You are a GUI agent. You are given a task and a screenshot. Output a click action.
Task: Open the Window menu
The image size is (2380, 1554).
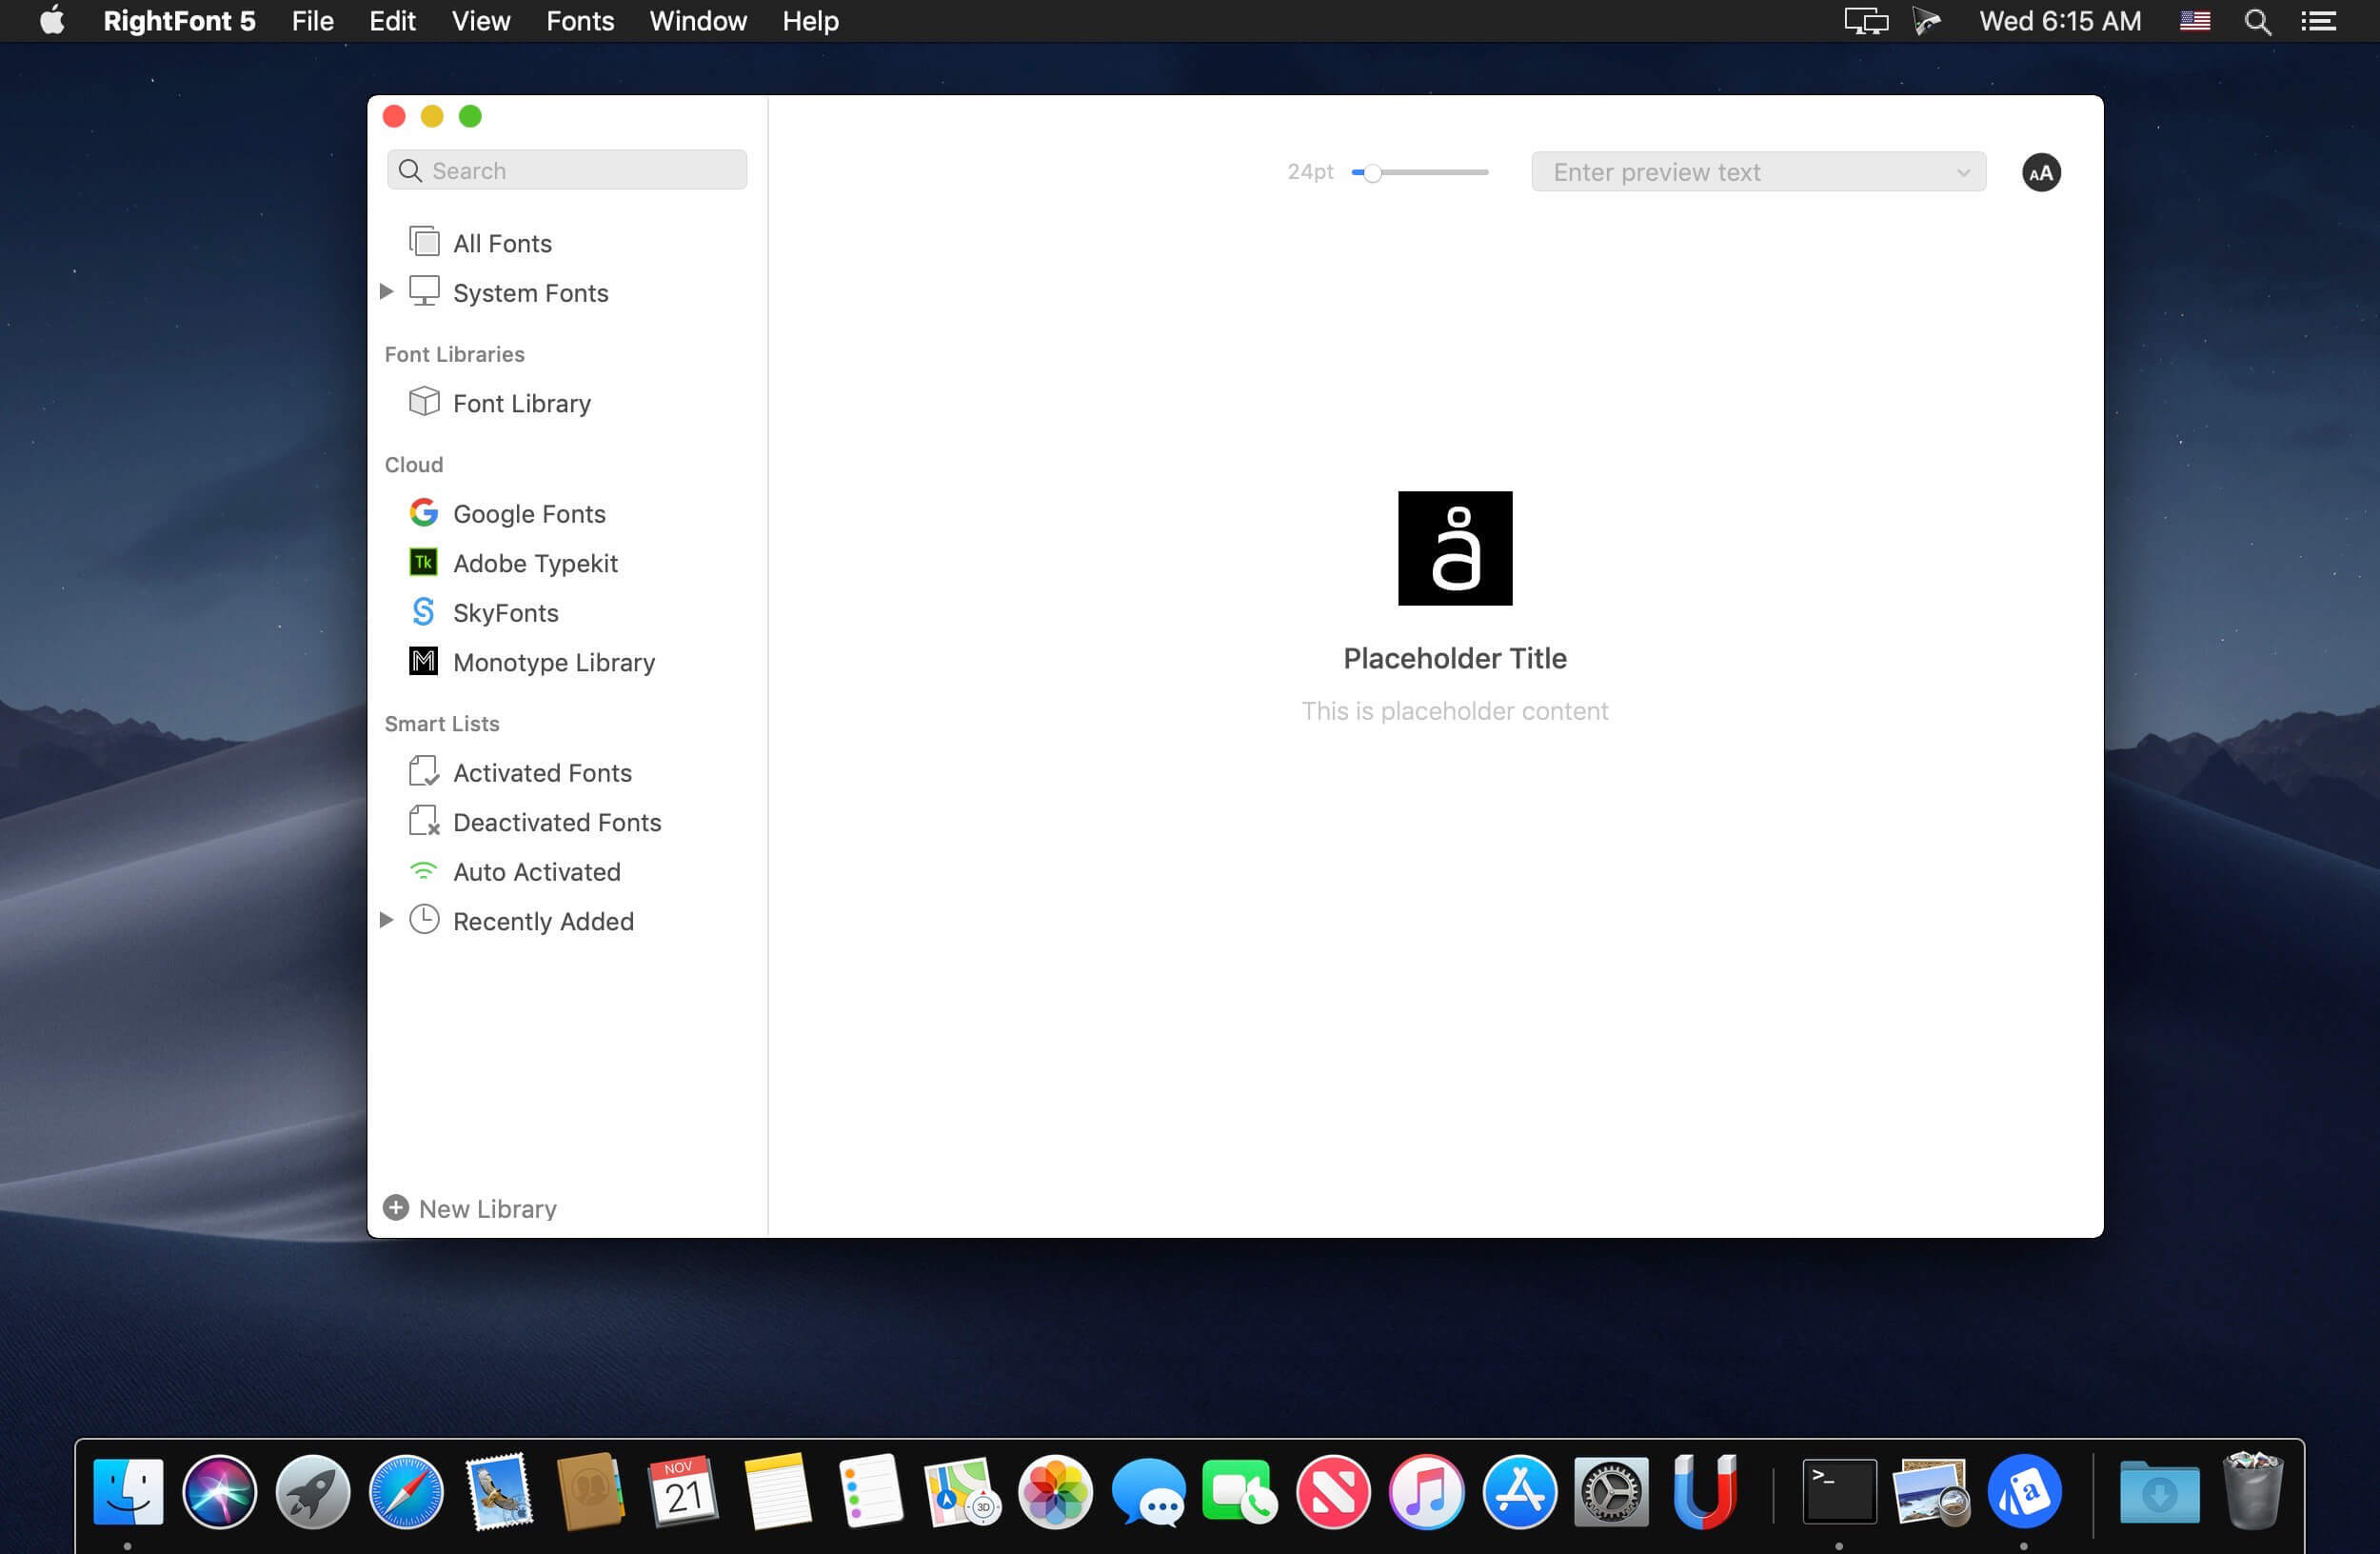[697, 20]
